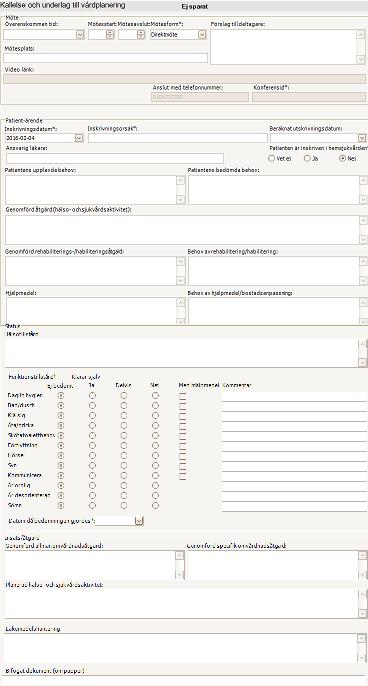Click the large Status text area
The height and width of the screenshot is (686, 368).
pos(181,353)
